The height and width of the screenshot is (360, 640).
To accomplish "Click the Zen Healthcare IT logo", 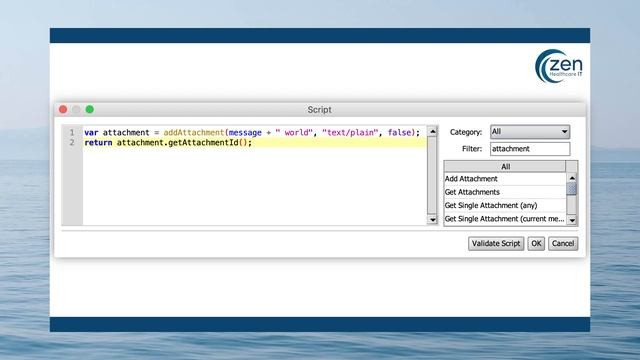I will point(558,67).
